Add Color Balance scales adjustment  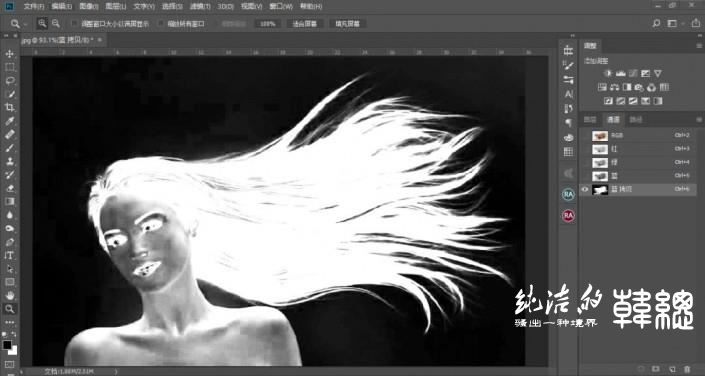[615, 87]
